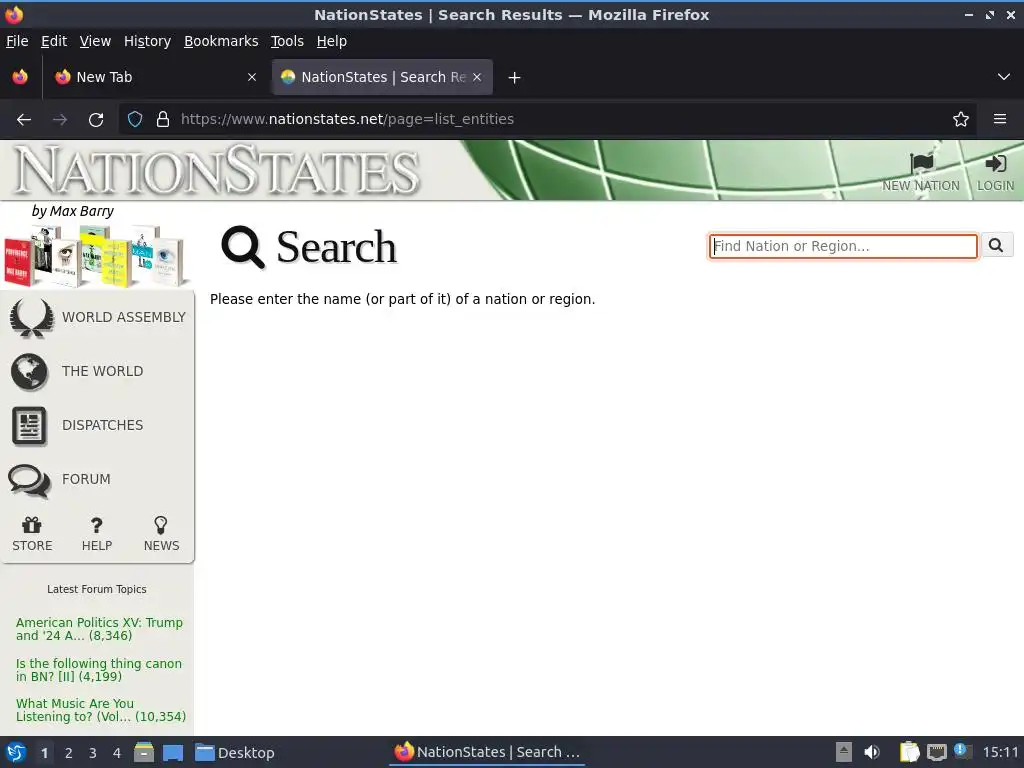Focus the Find Nation or Region field

pyautogui.click(x=843, y=246)
